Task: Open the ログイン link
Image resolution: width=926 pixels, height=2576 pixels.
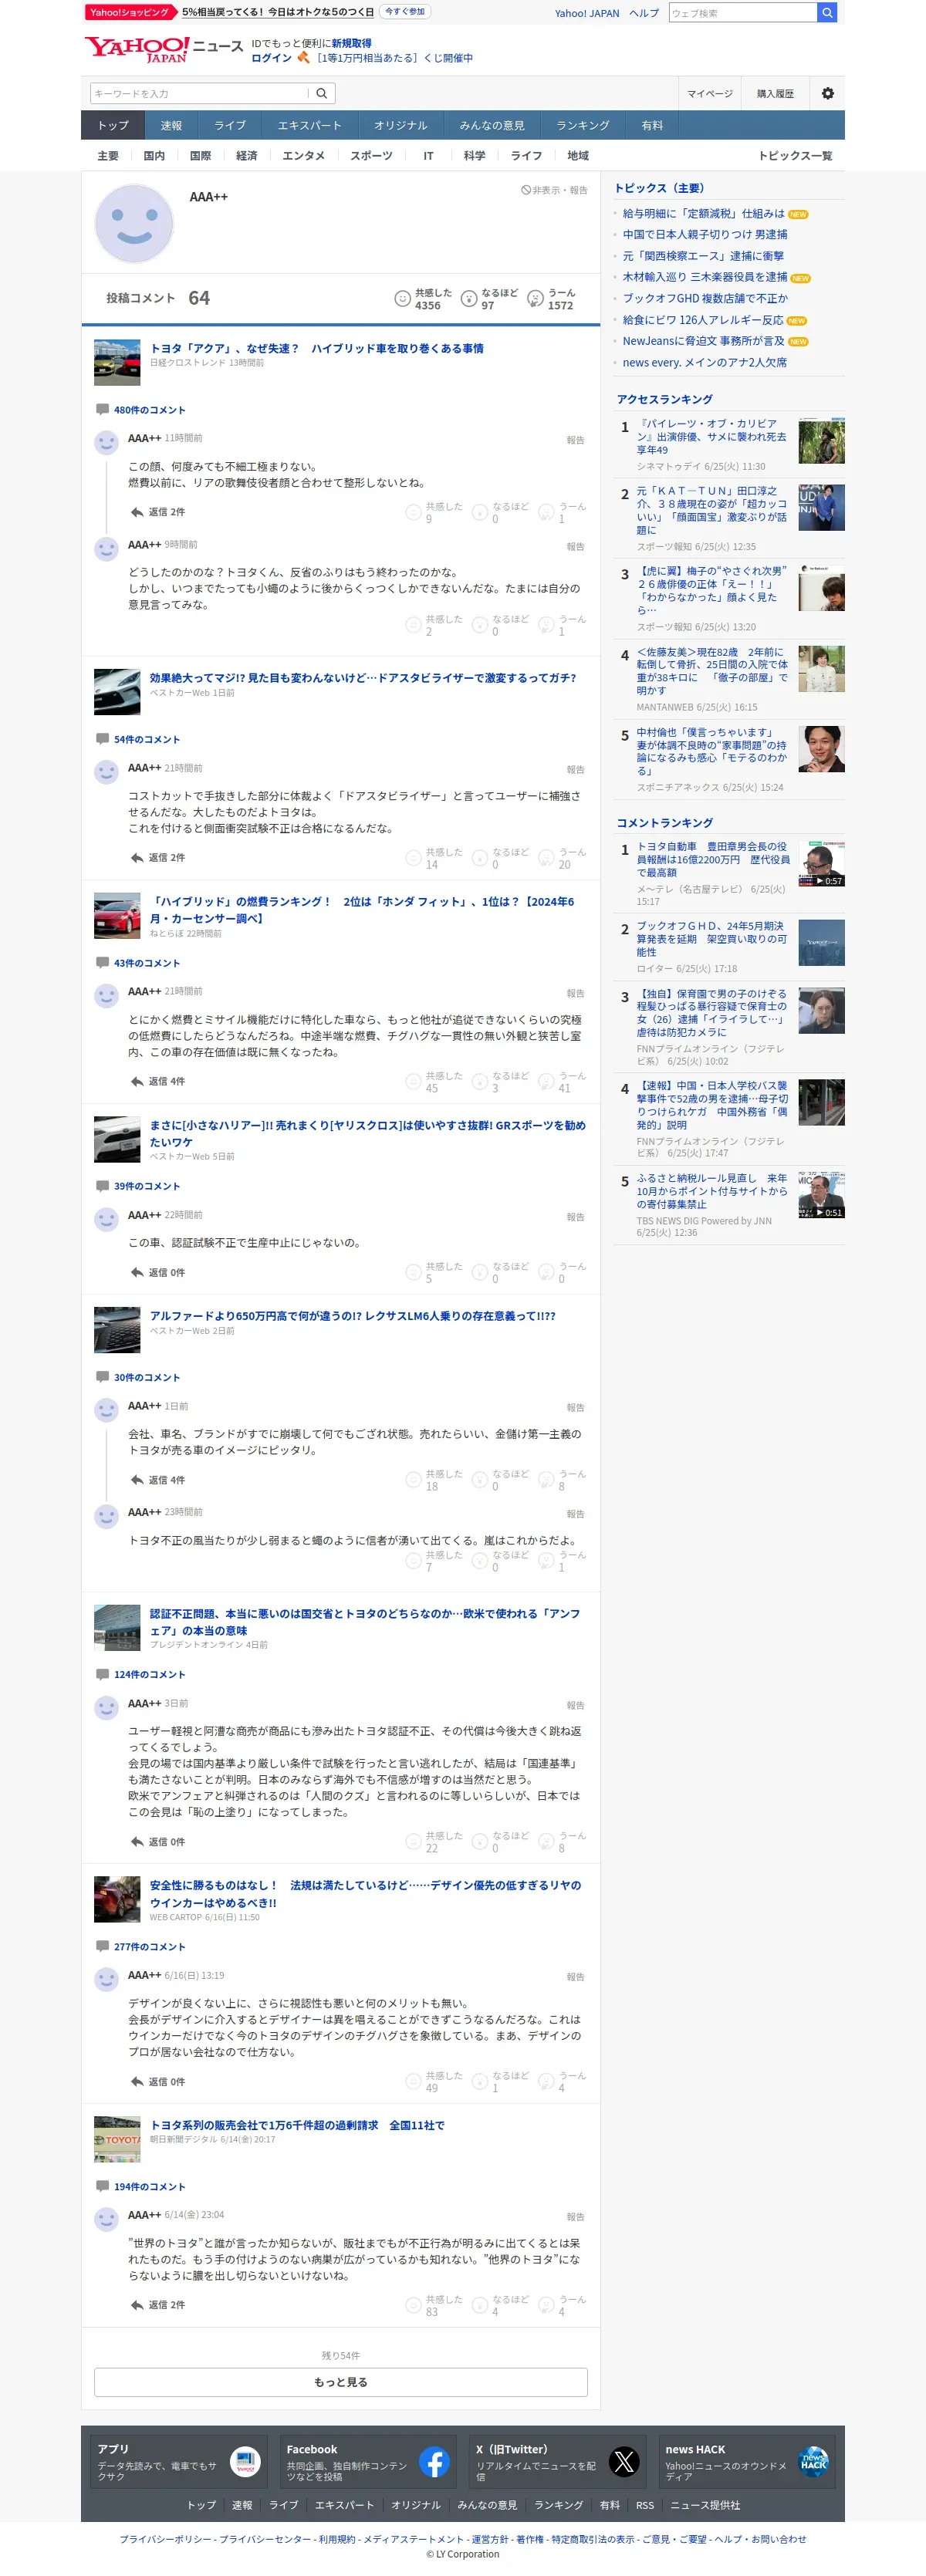Action: point(271,58)
